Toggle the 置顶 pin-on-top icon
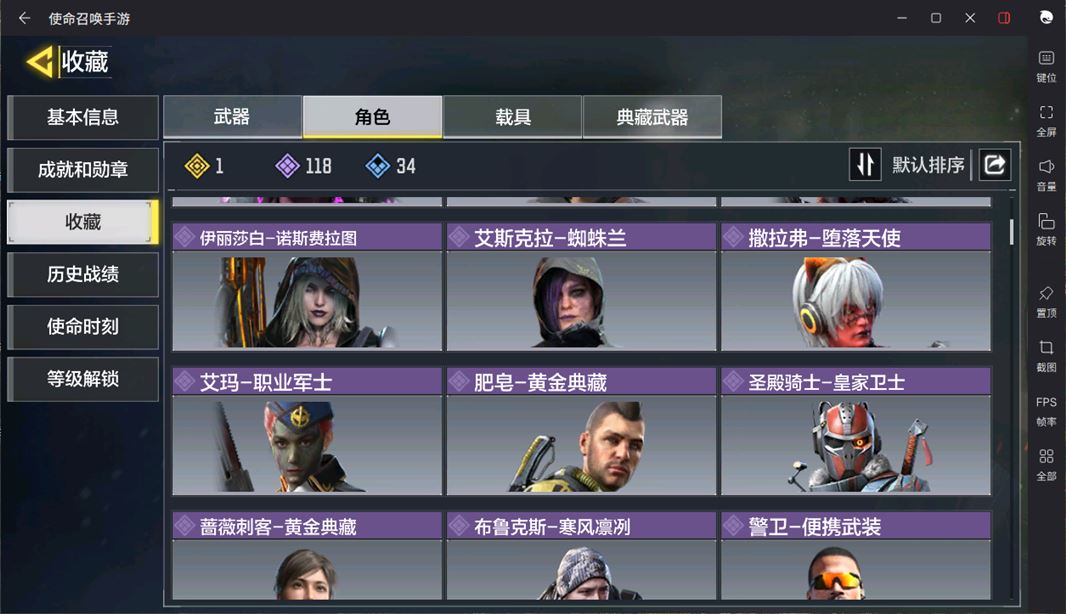Screen dimensions: 1066x614 pyautogui.click(x=1046, y=302)
